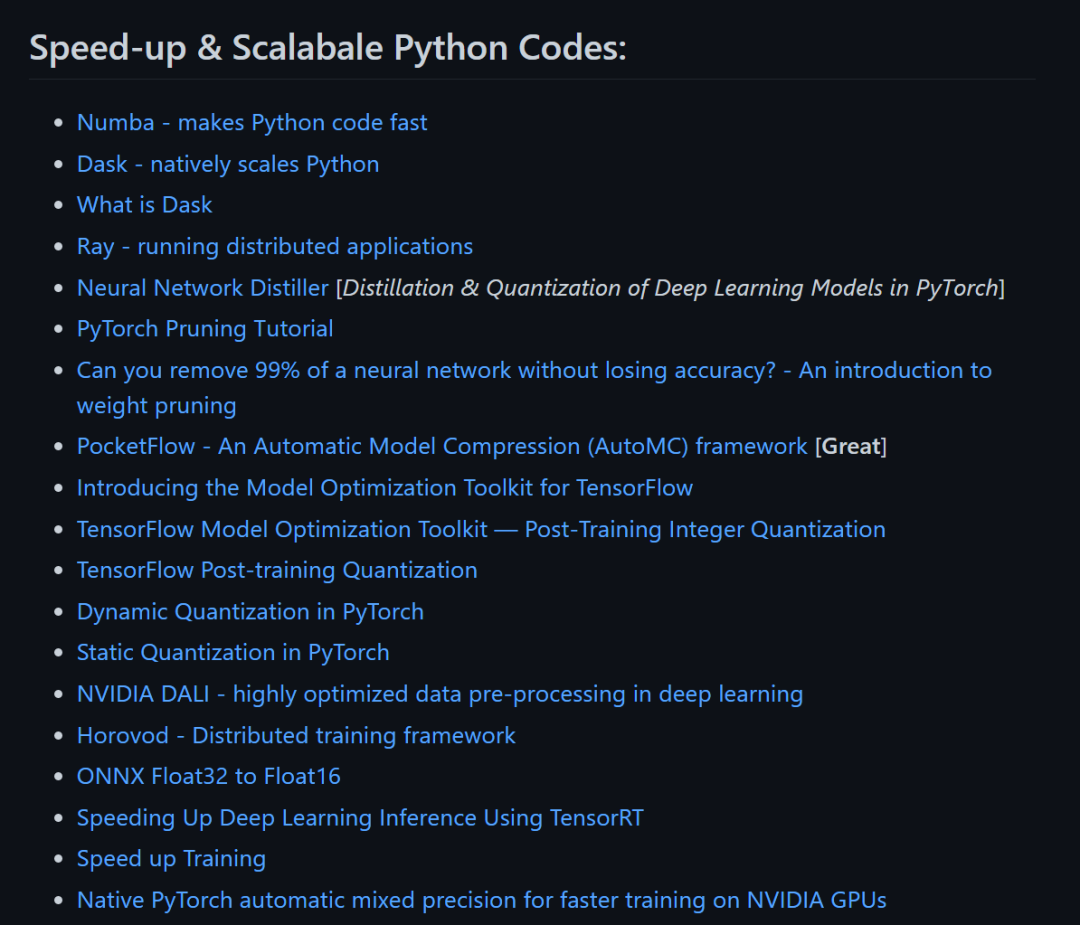Viewport: 1080px width, 925px height.
Task: Visit the NVIDIA DALI data pre-processing link
Action: (439, 694)
